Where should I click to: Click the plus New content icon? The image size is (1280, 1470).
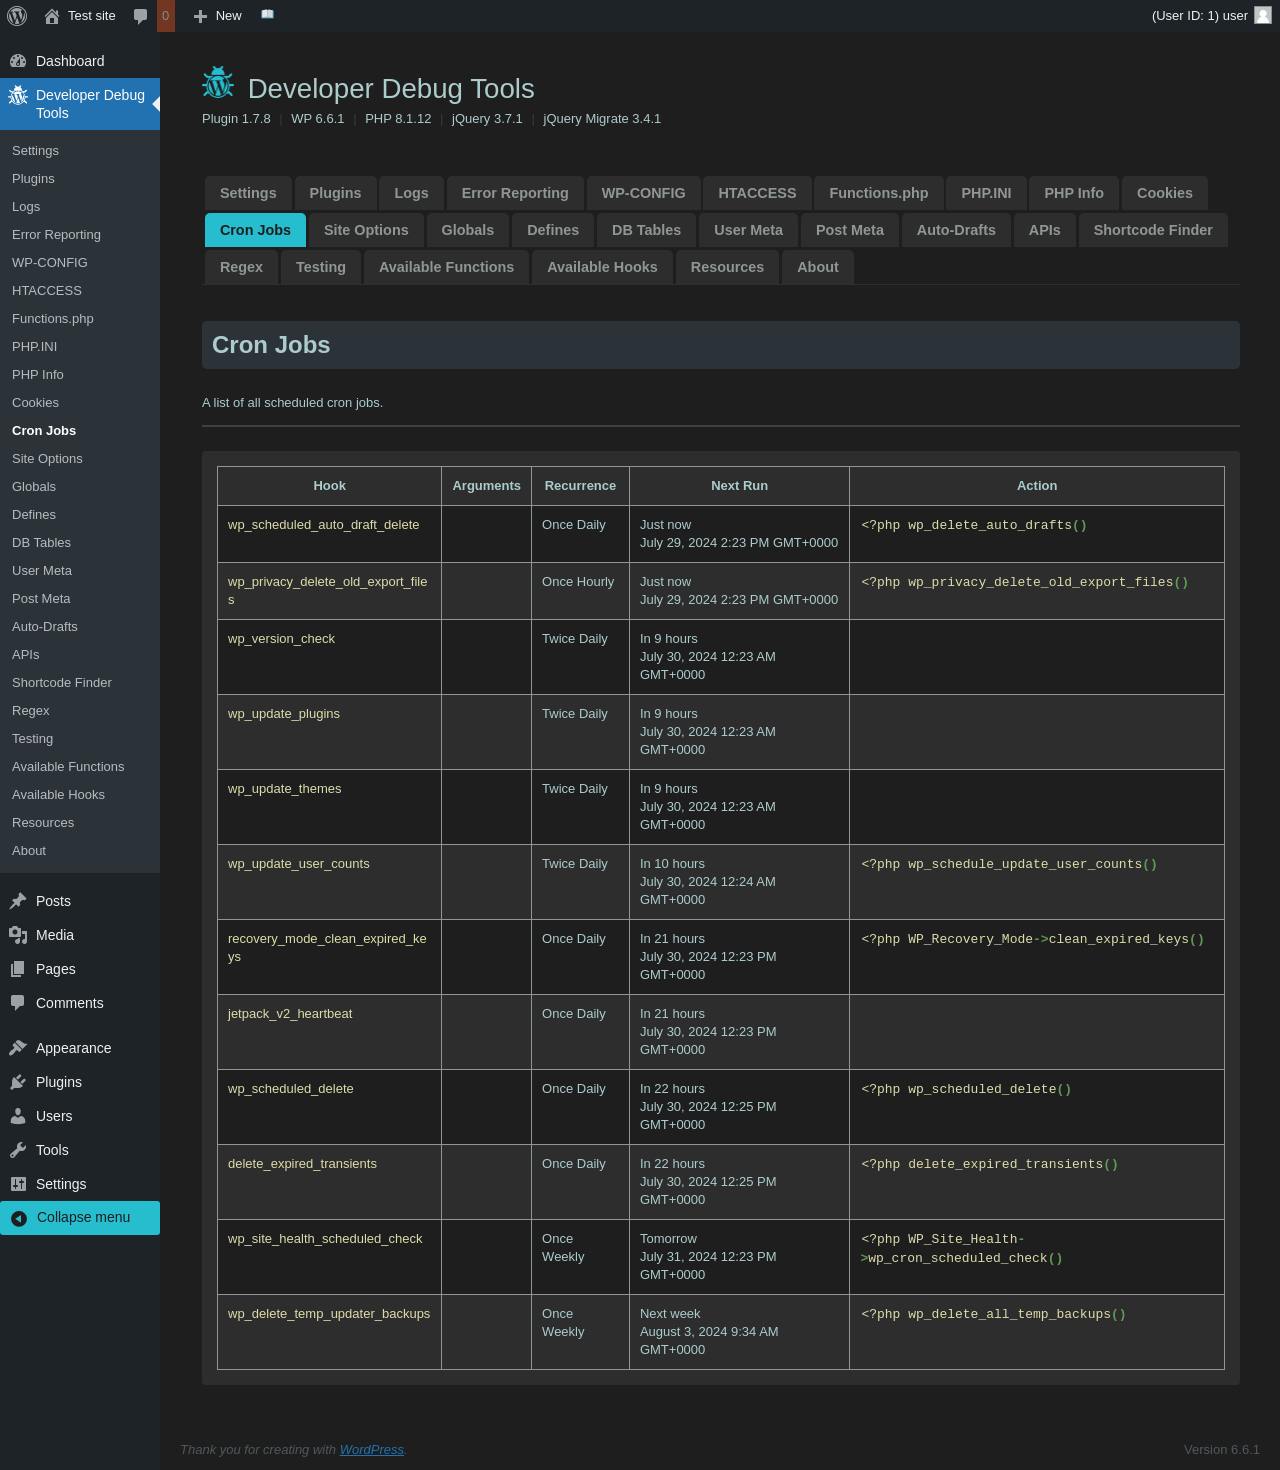(x=200, y=16)
